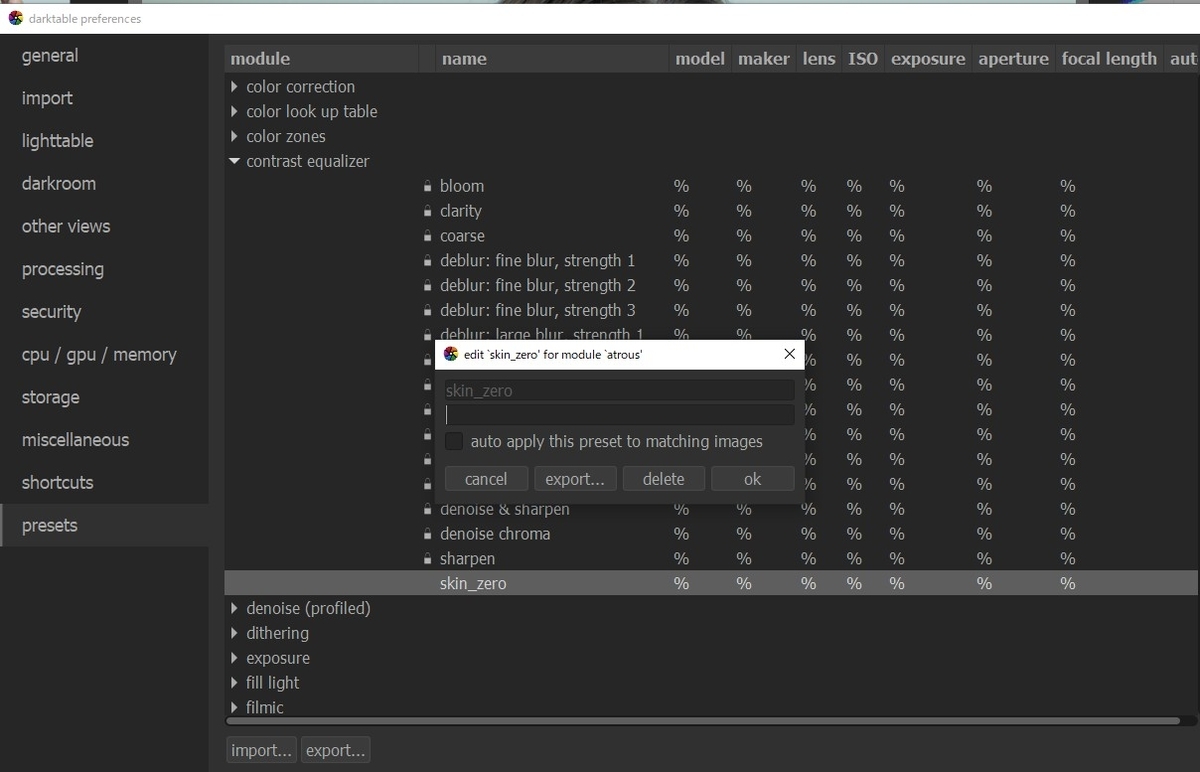
Task: Select the clarity preset row
Action: pos(710,211)
